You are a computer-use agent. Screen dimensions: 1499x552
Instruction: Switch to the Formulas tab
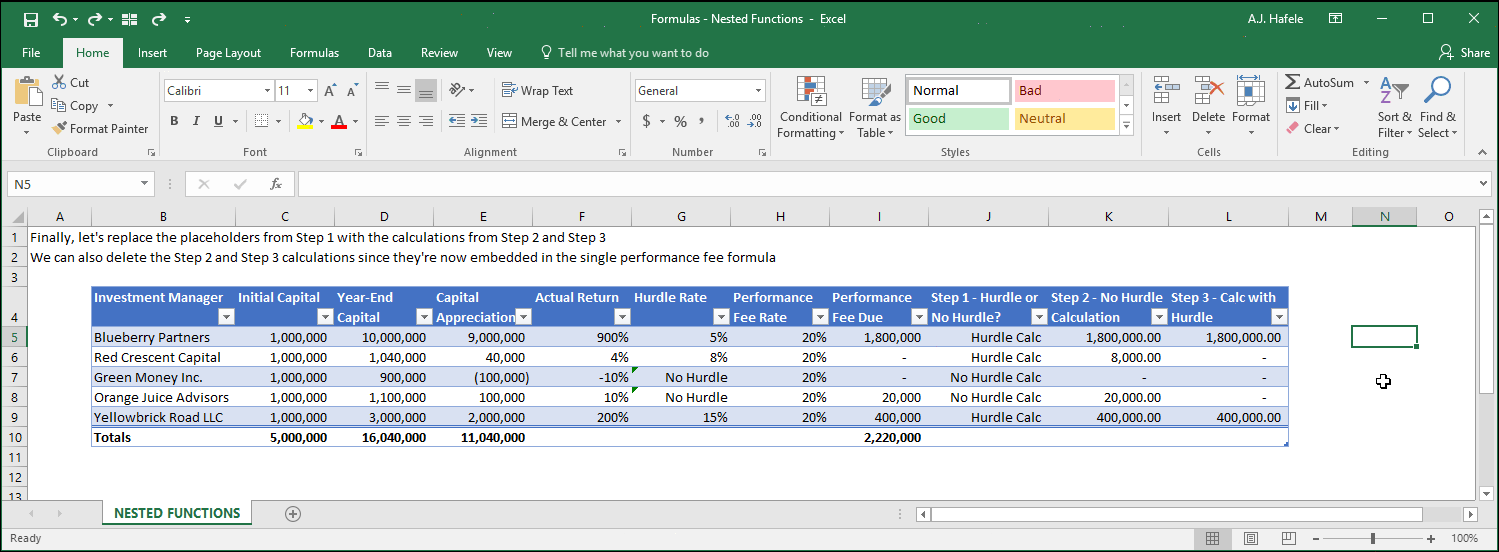pos(314,53)
